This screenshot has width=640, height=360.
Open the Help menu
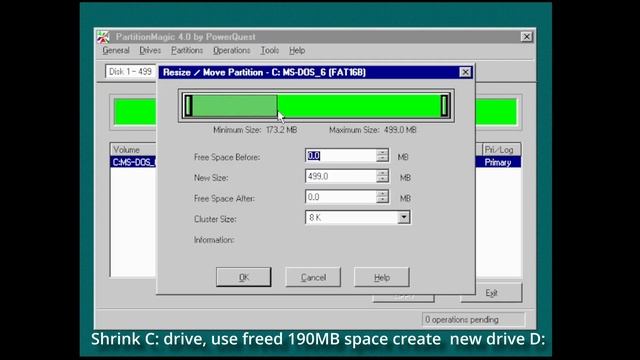297,51
